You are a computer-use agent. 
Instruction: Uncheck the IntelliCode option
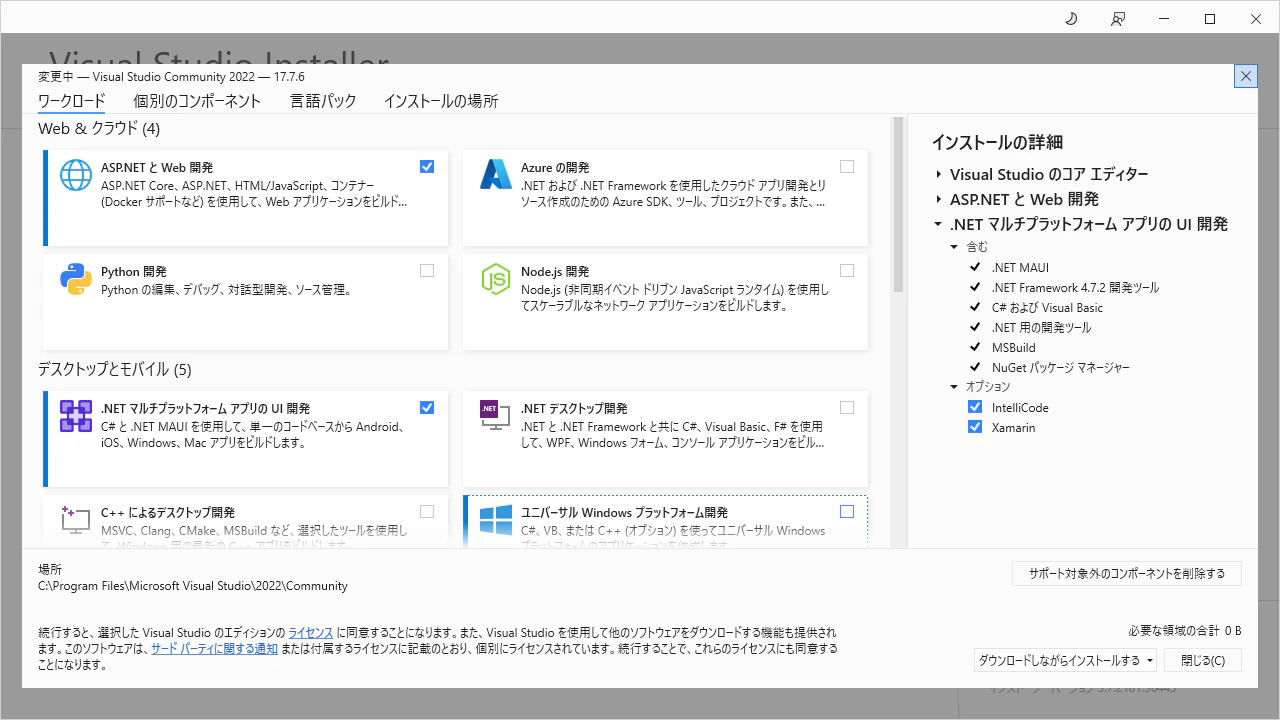click(975, 407)
